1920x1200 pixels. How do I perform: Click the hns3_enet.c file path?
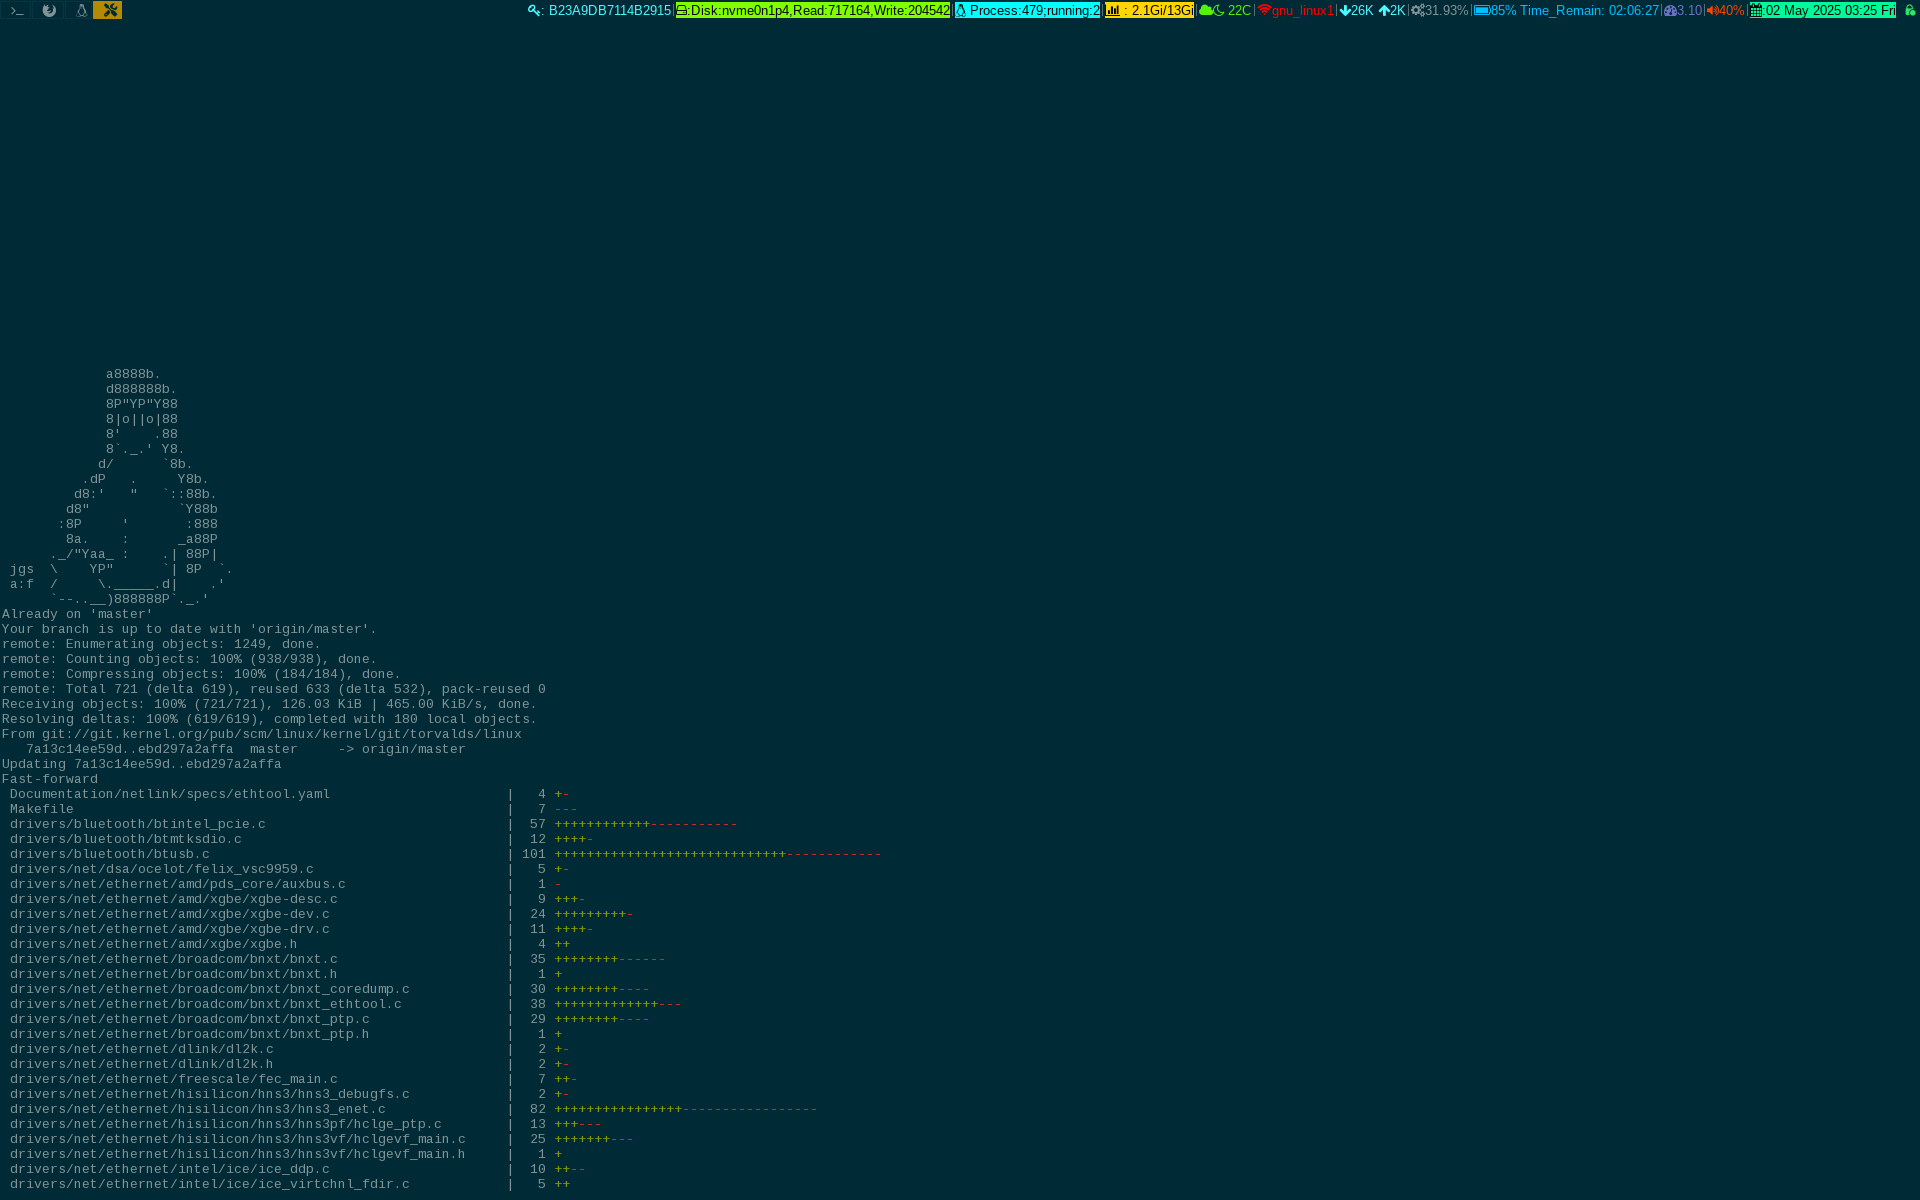198,1109
